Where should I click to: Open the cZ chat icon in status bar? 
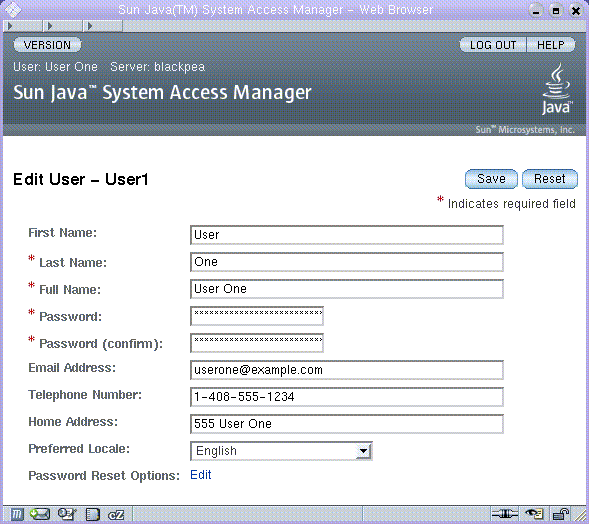(x=116, y=515)
